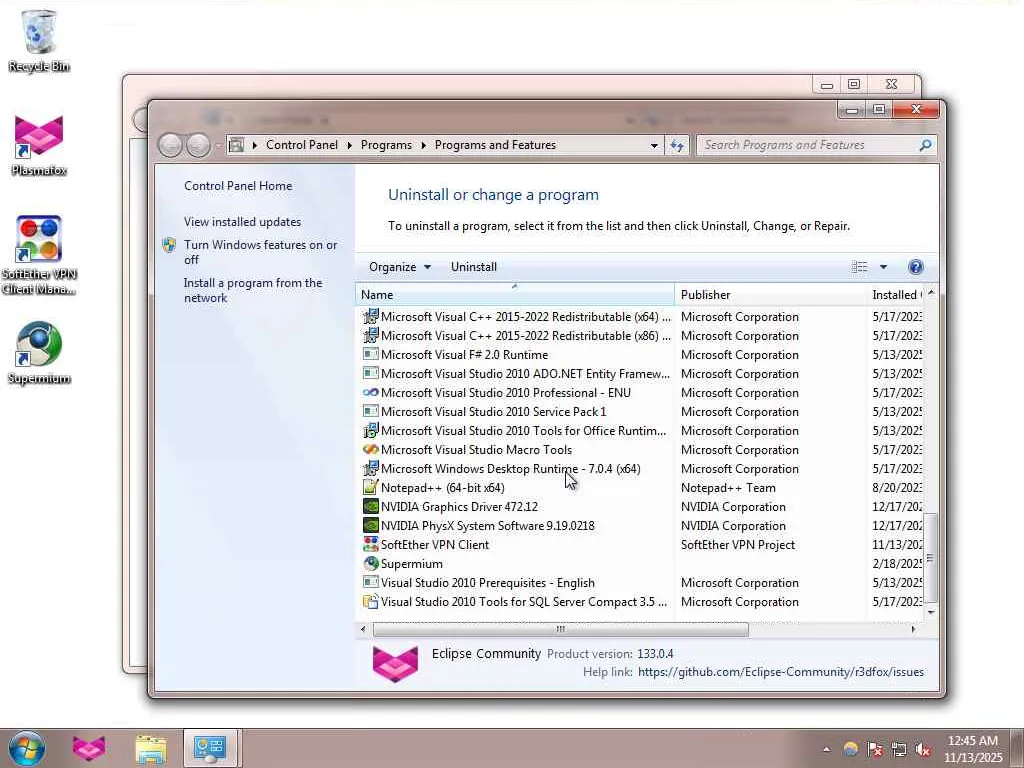Sort by the Publisher column header

(x=771, y=295)
